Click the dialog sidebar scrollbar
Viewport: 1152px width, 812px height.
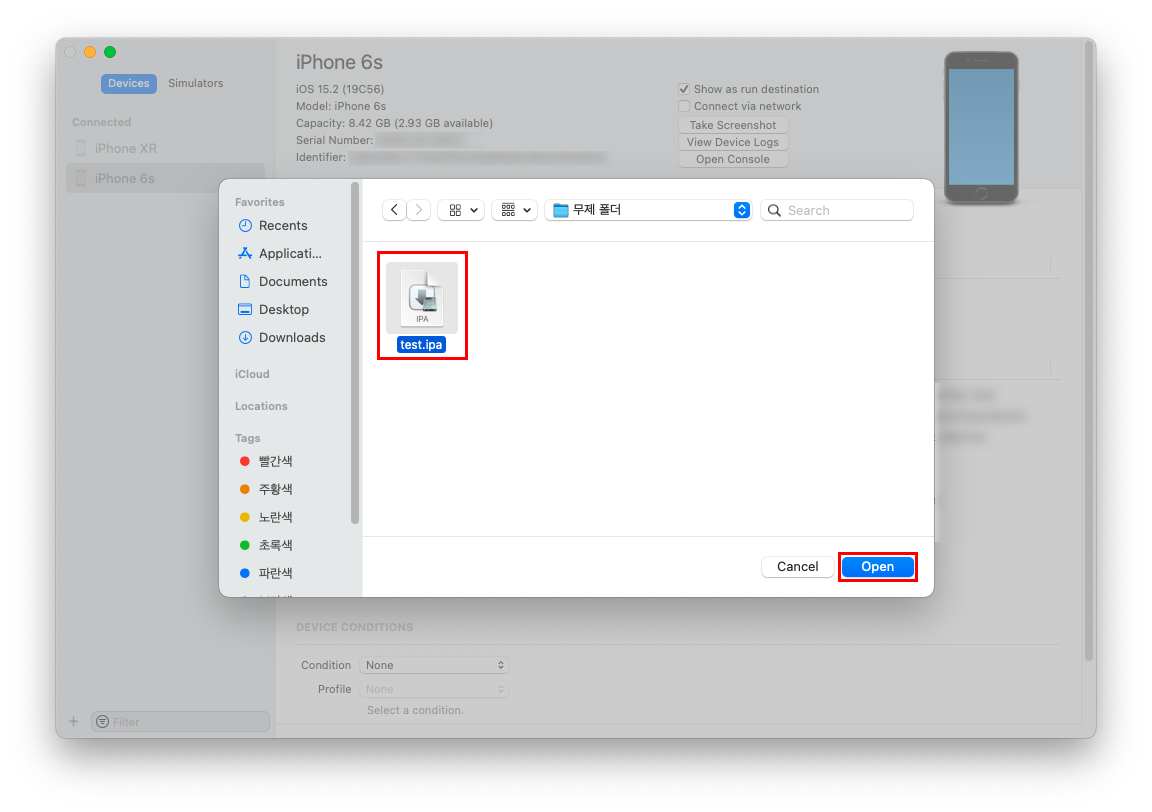pyautogui.click(x=356, y=353)
